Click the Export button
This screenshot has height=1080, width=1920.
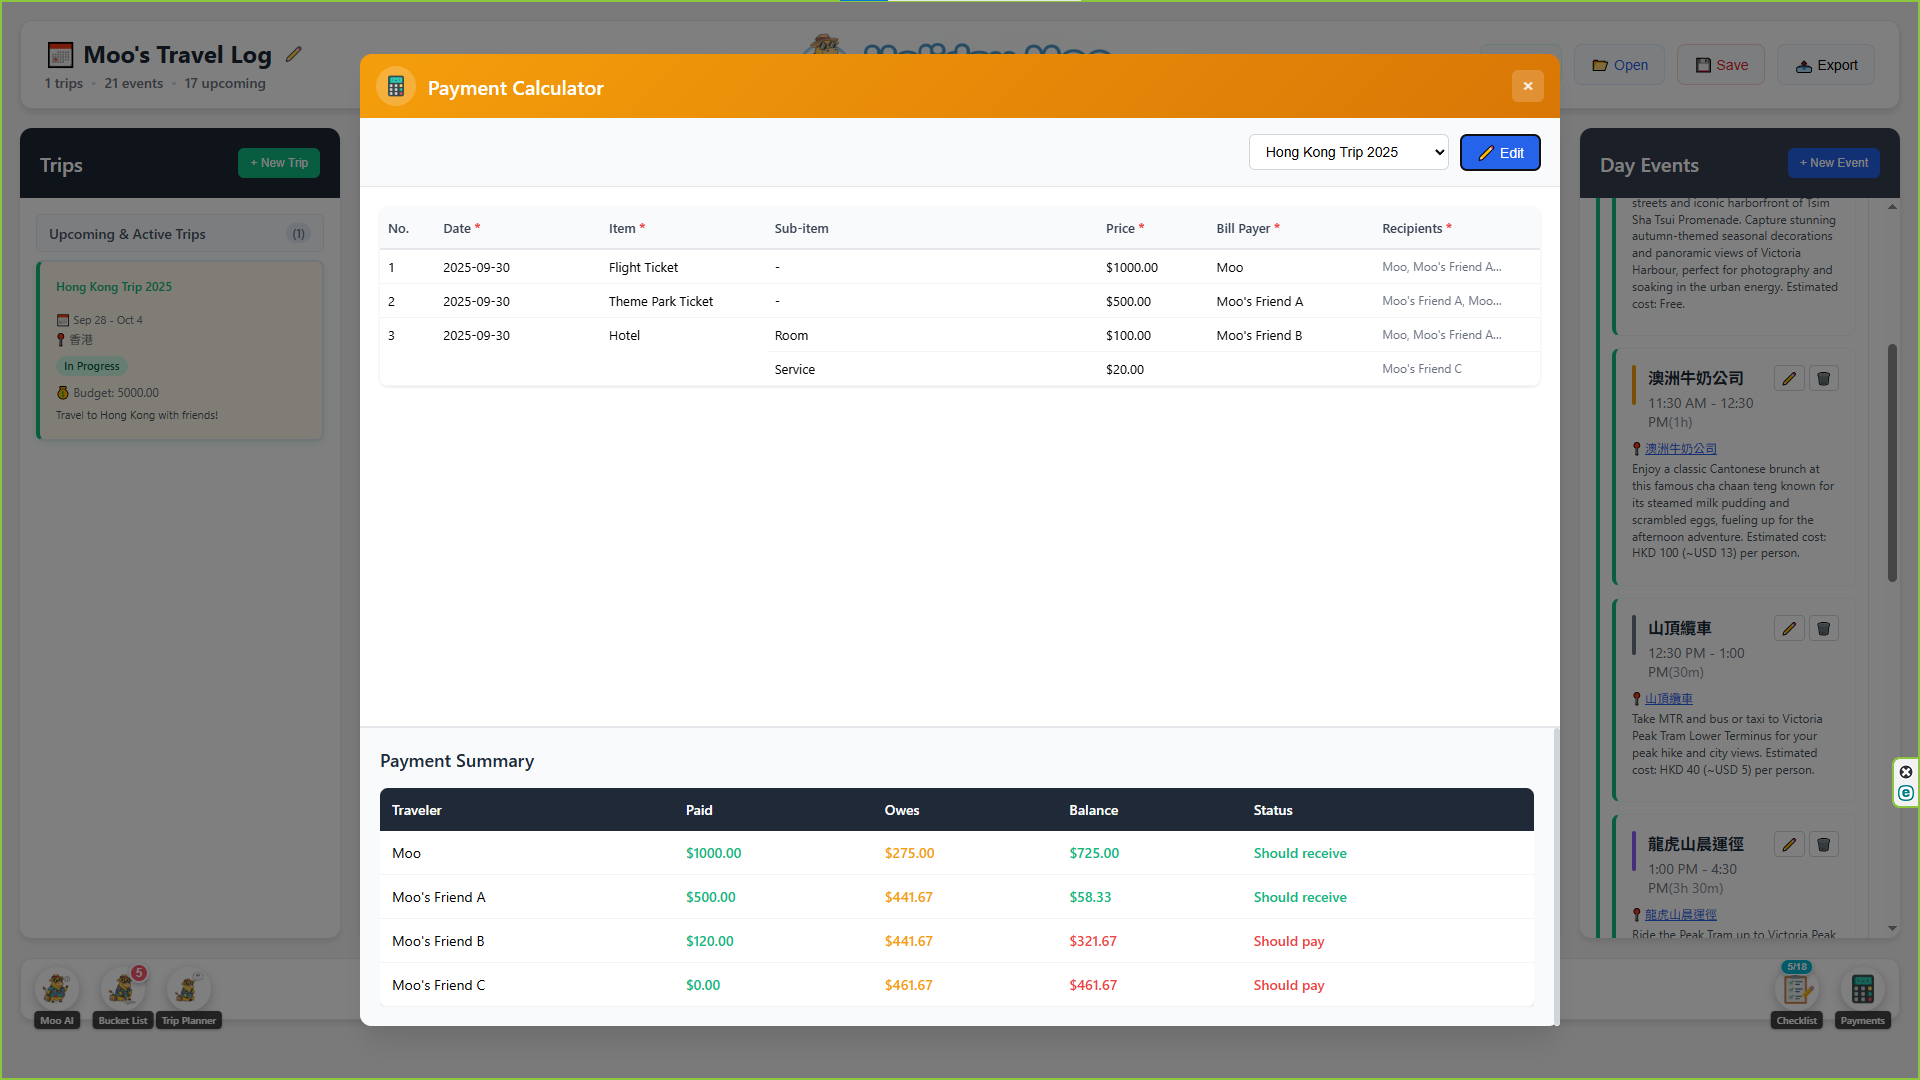[1826, 65]
